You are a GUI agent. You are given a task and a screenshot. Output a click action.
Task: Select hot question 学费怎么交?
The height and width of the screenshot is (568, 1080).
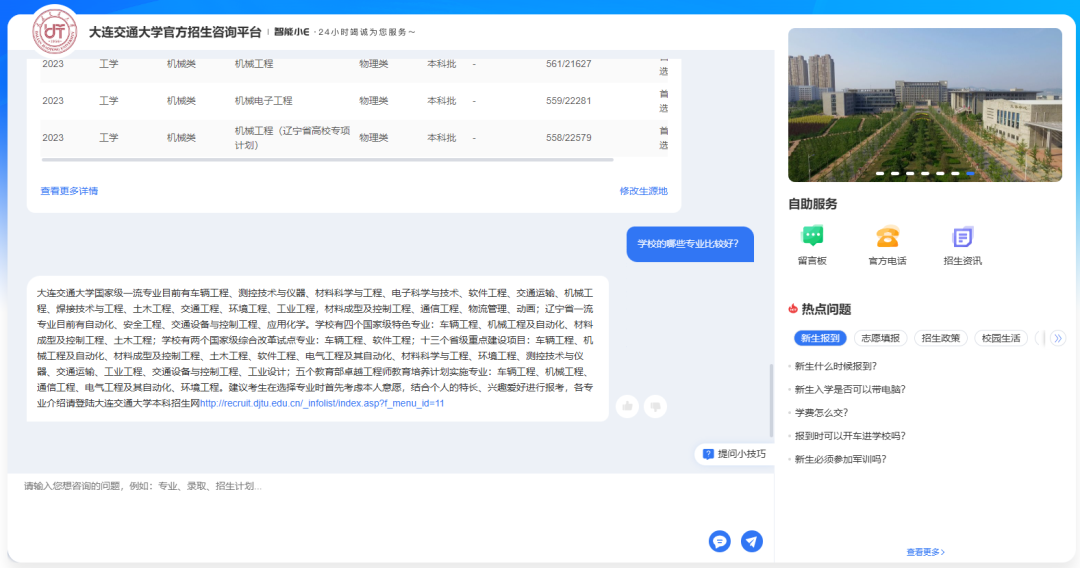pos(821,413)
